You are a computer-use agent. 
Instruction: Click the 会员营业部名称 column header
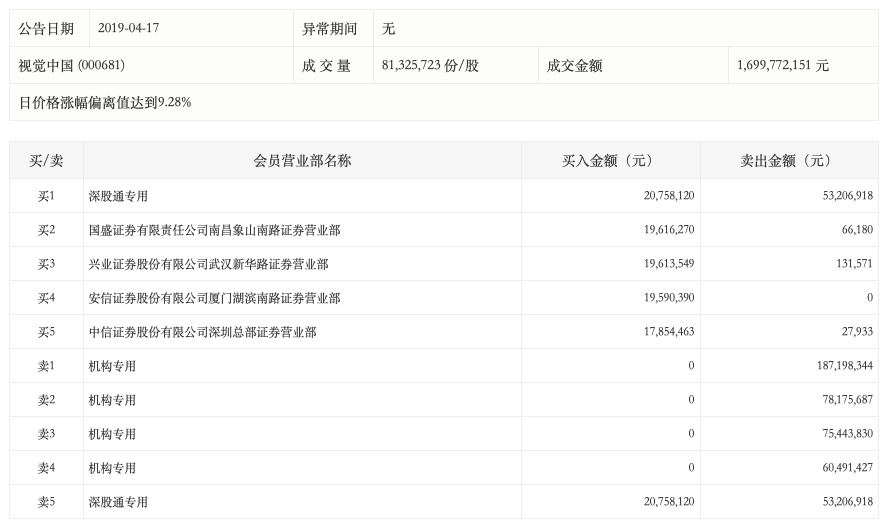pos(302,160)
